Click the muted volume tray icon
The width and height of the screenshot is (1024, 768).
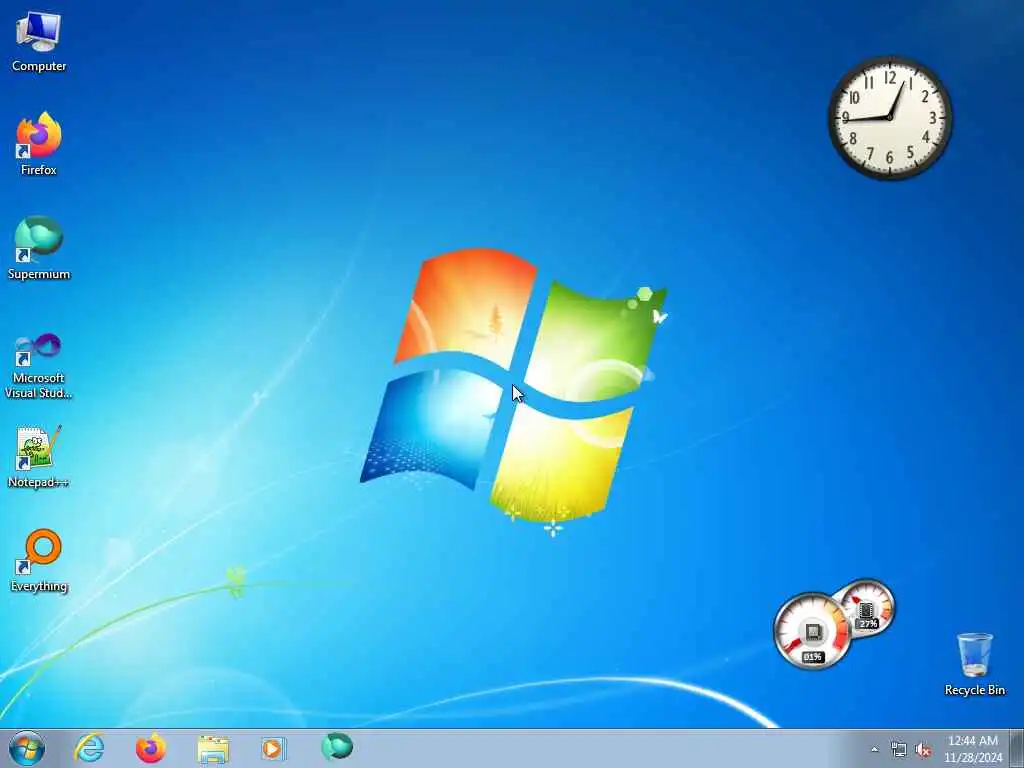(x=923, y=750)
